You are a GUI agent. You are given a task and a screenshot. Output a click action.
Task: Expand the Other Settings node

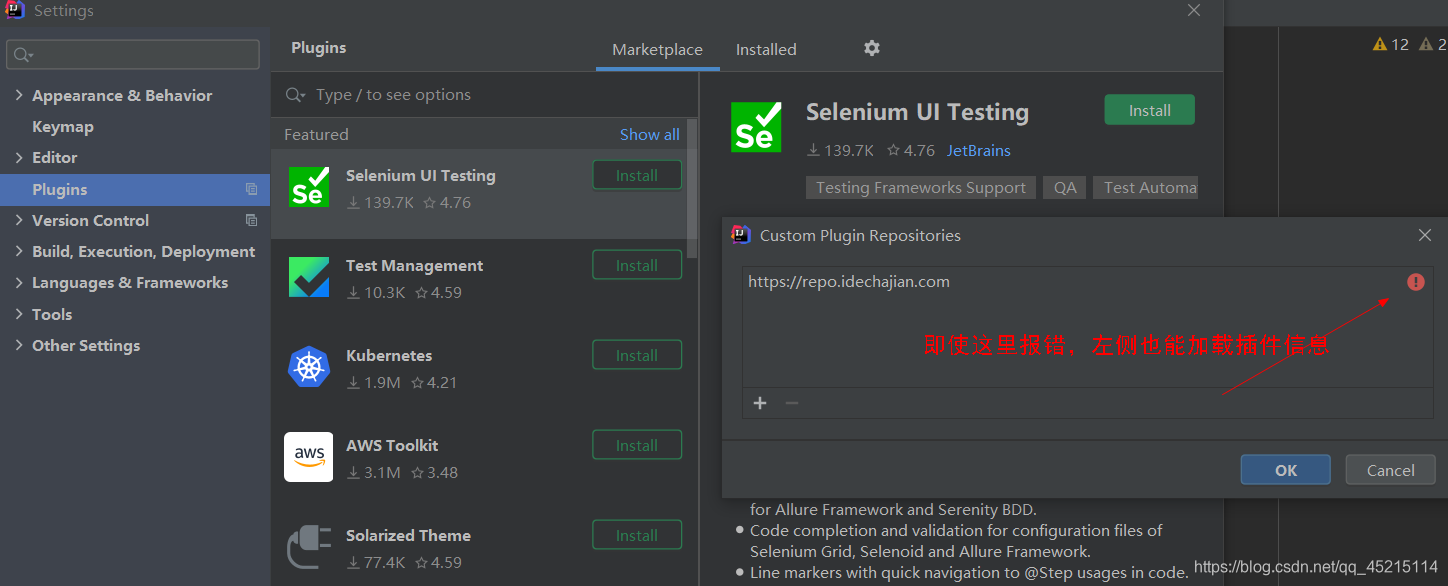pos(19,345)
